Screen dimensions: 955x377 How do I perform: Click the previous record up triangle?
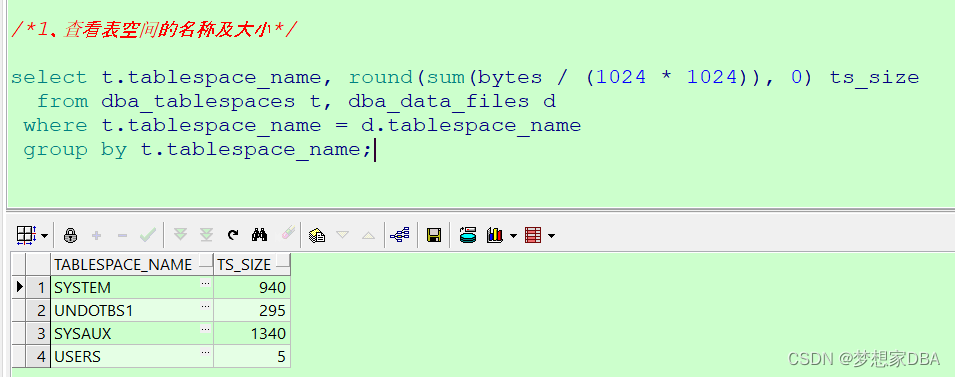click(368, 235)
